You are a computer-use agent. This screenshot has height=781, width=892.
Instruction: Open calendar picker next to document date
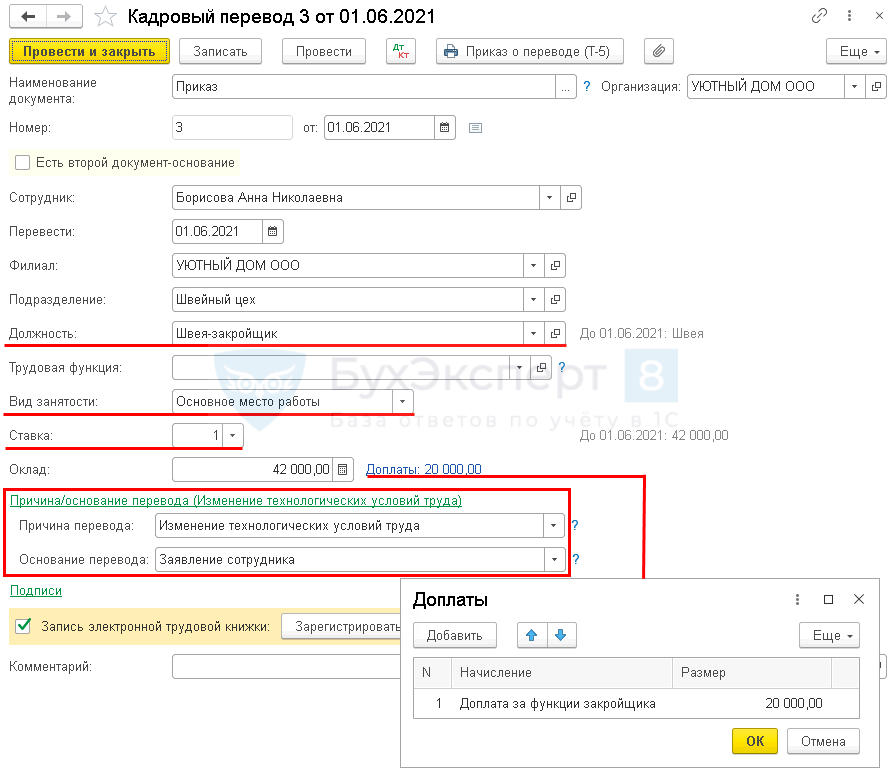click(x=445, y=127)
